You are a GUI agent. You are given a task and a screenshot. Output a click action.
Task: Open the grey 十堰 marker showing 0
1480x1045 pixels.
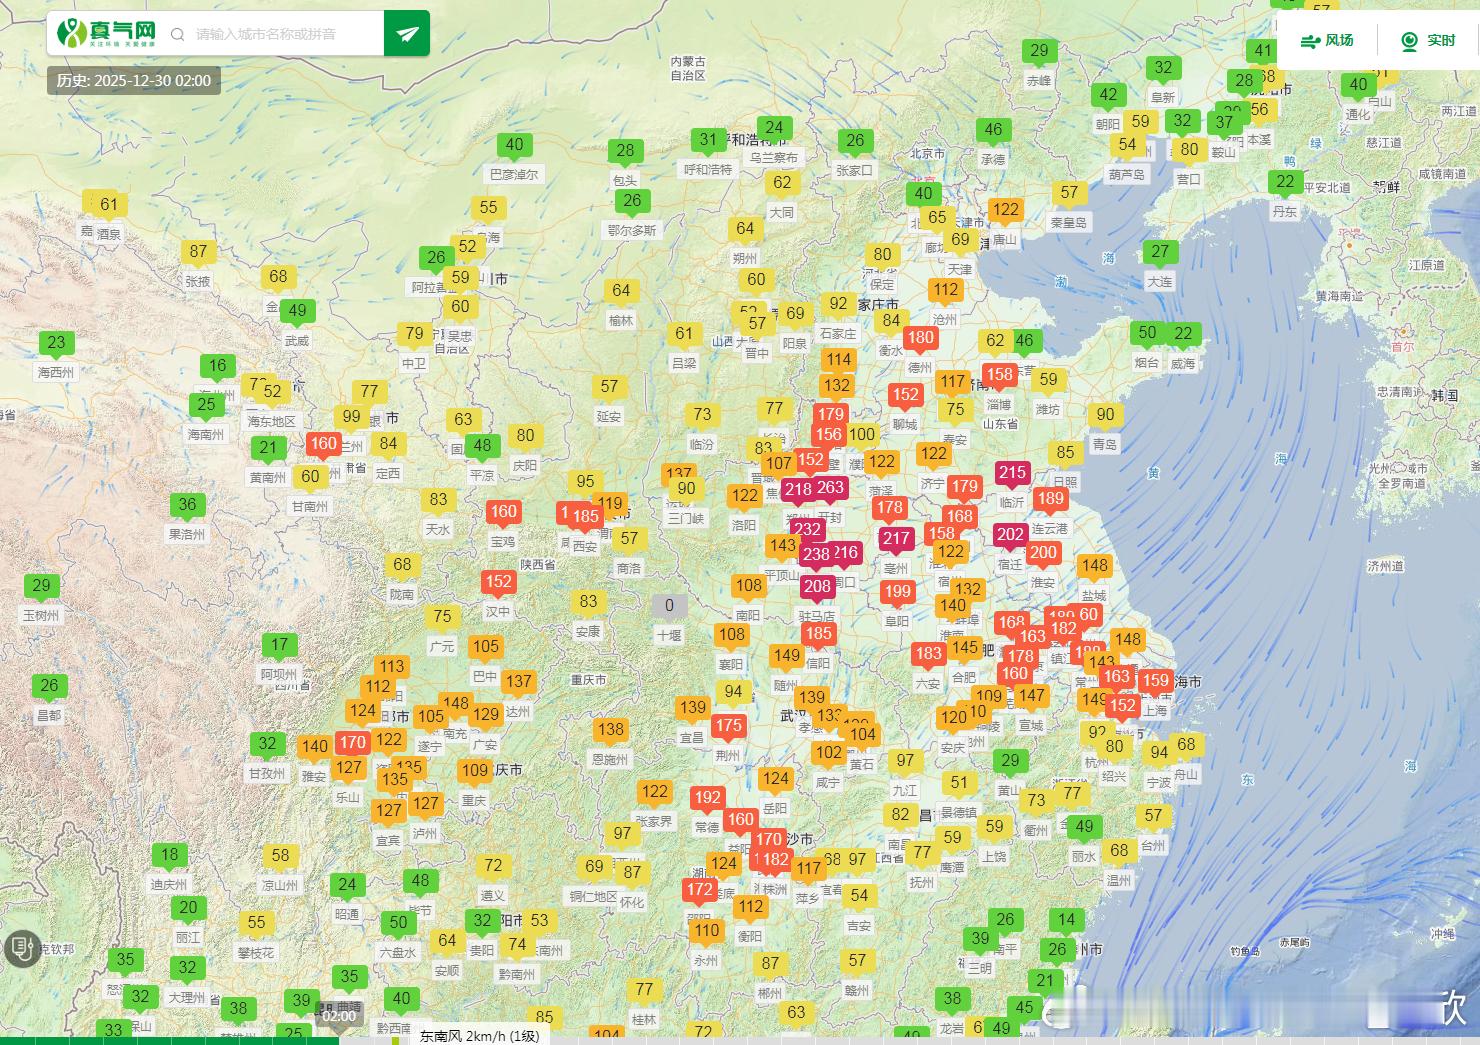click(669, 607)
